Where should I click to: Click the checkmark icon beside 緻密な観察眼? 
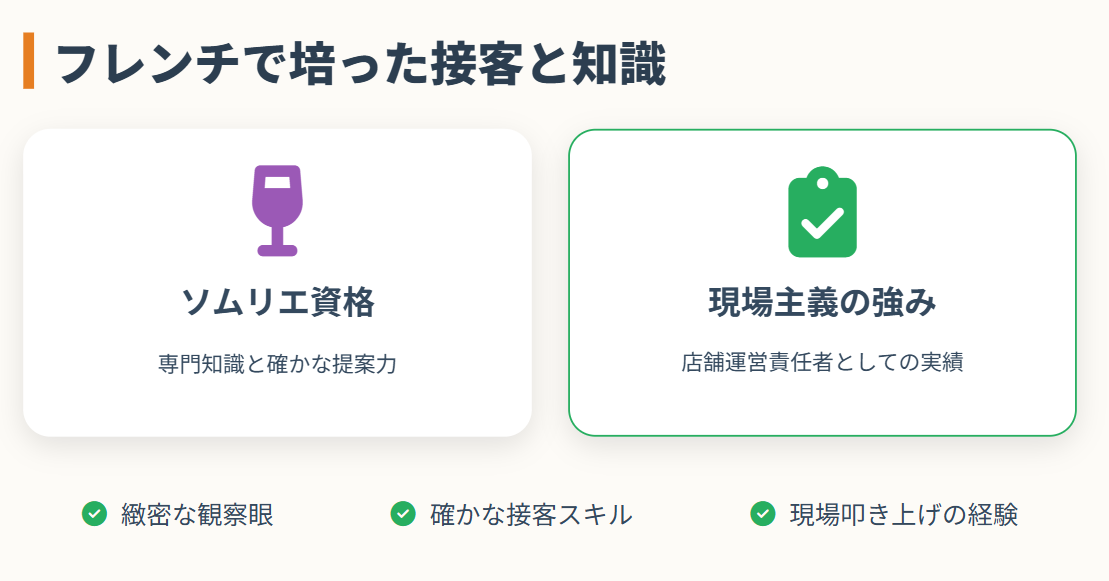(x=94, y=515)
